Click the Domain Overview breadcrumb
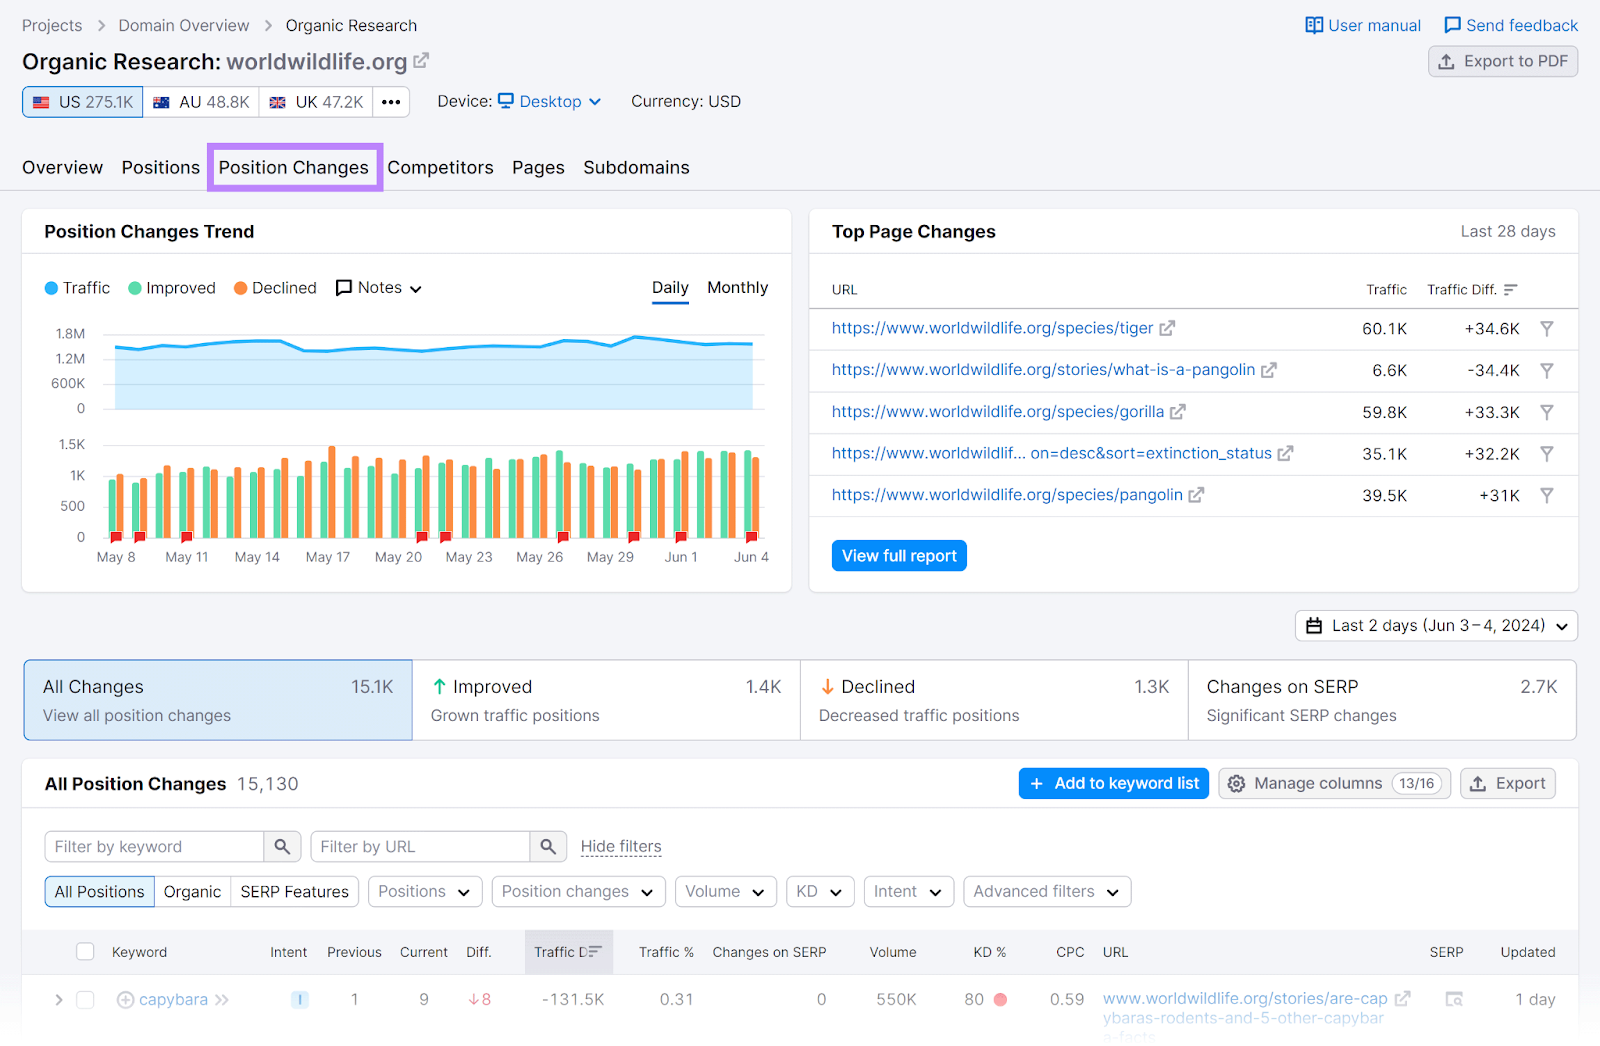This screenshot has width=1600, height=1046. point(184,25)
